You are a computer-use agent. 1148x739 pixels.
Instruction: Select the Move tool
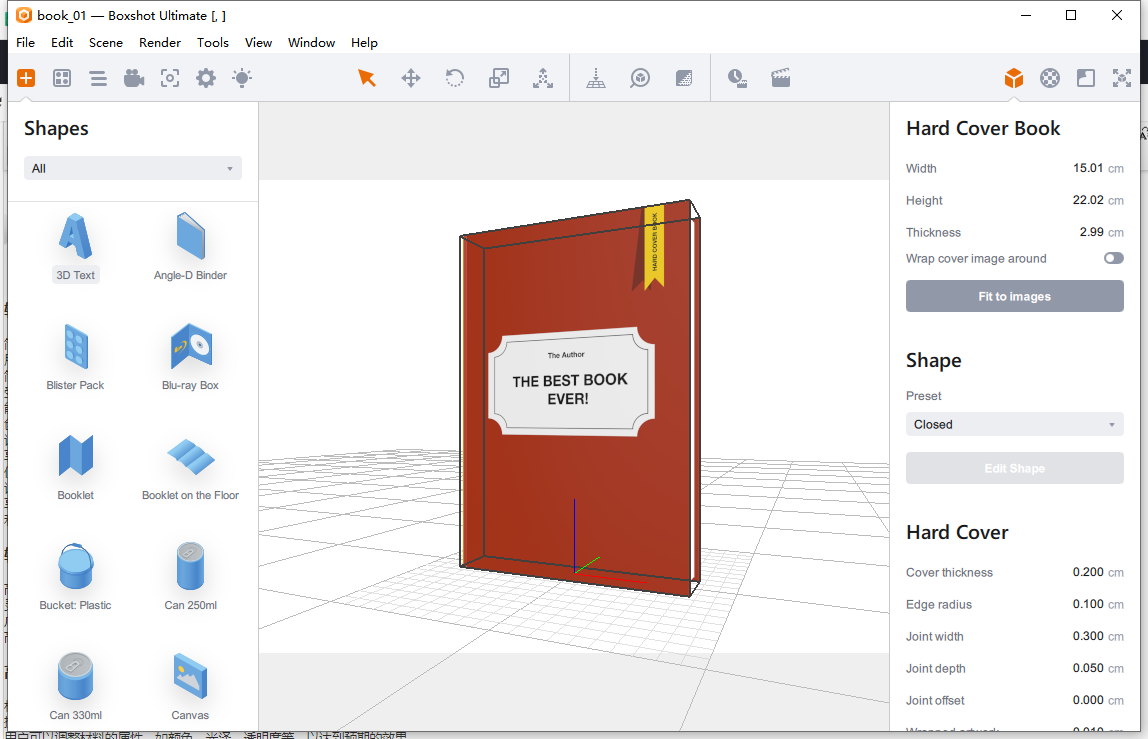(411, 78)
